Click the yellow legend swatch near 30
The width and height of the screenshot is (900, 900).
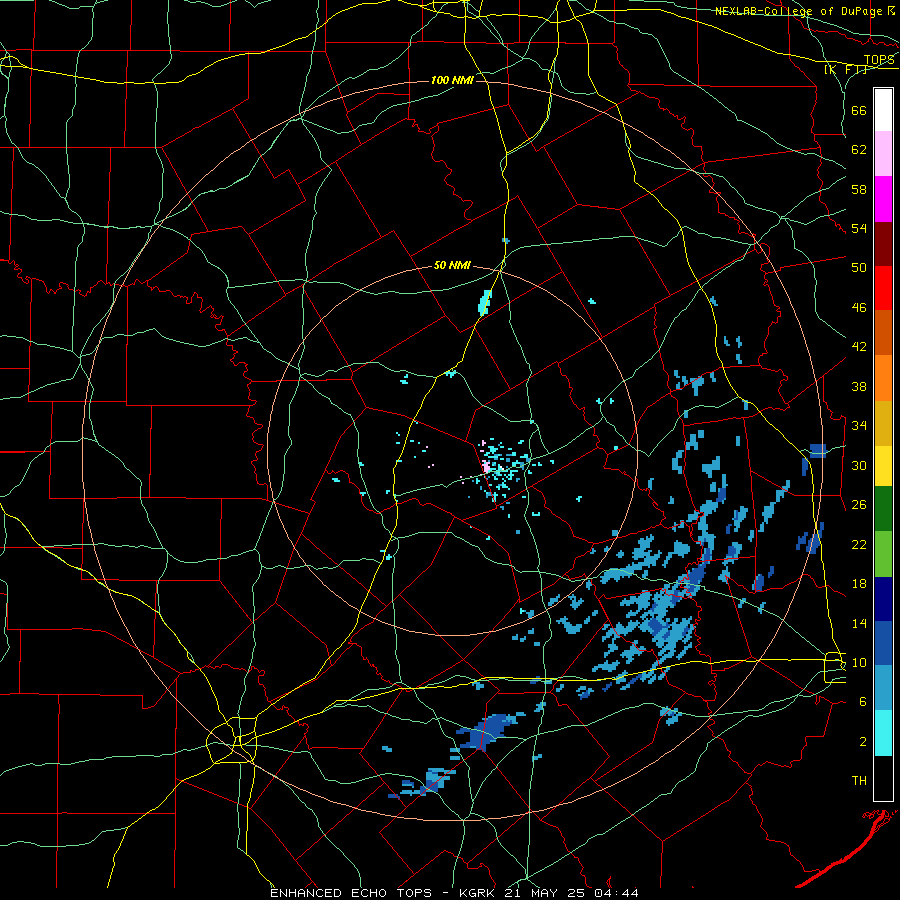pos(883,466)
